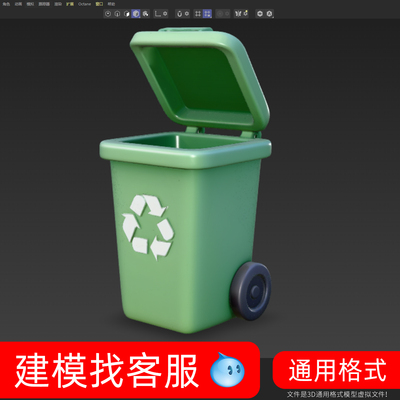Toggle the highlighted blue grid snap icon

click(207, 14)
